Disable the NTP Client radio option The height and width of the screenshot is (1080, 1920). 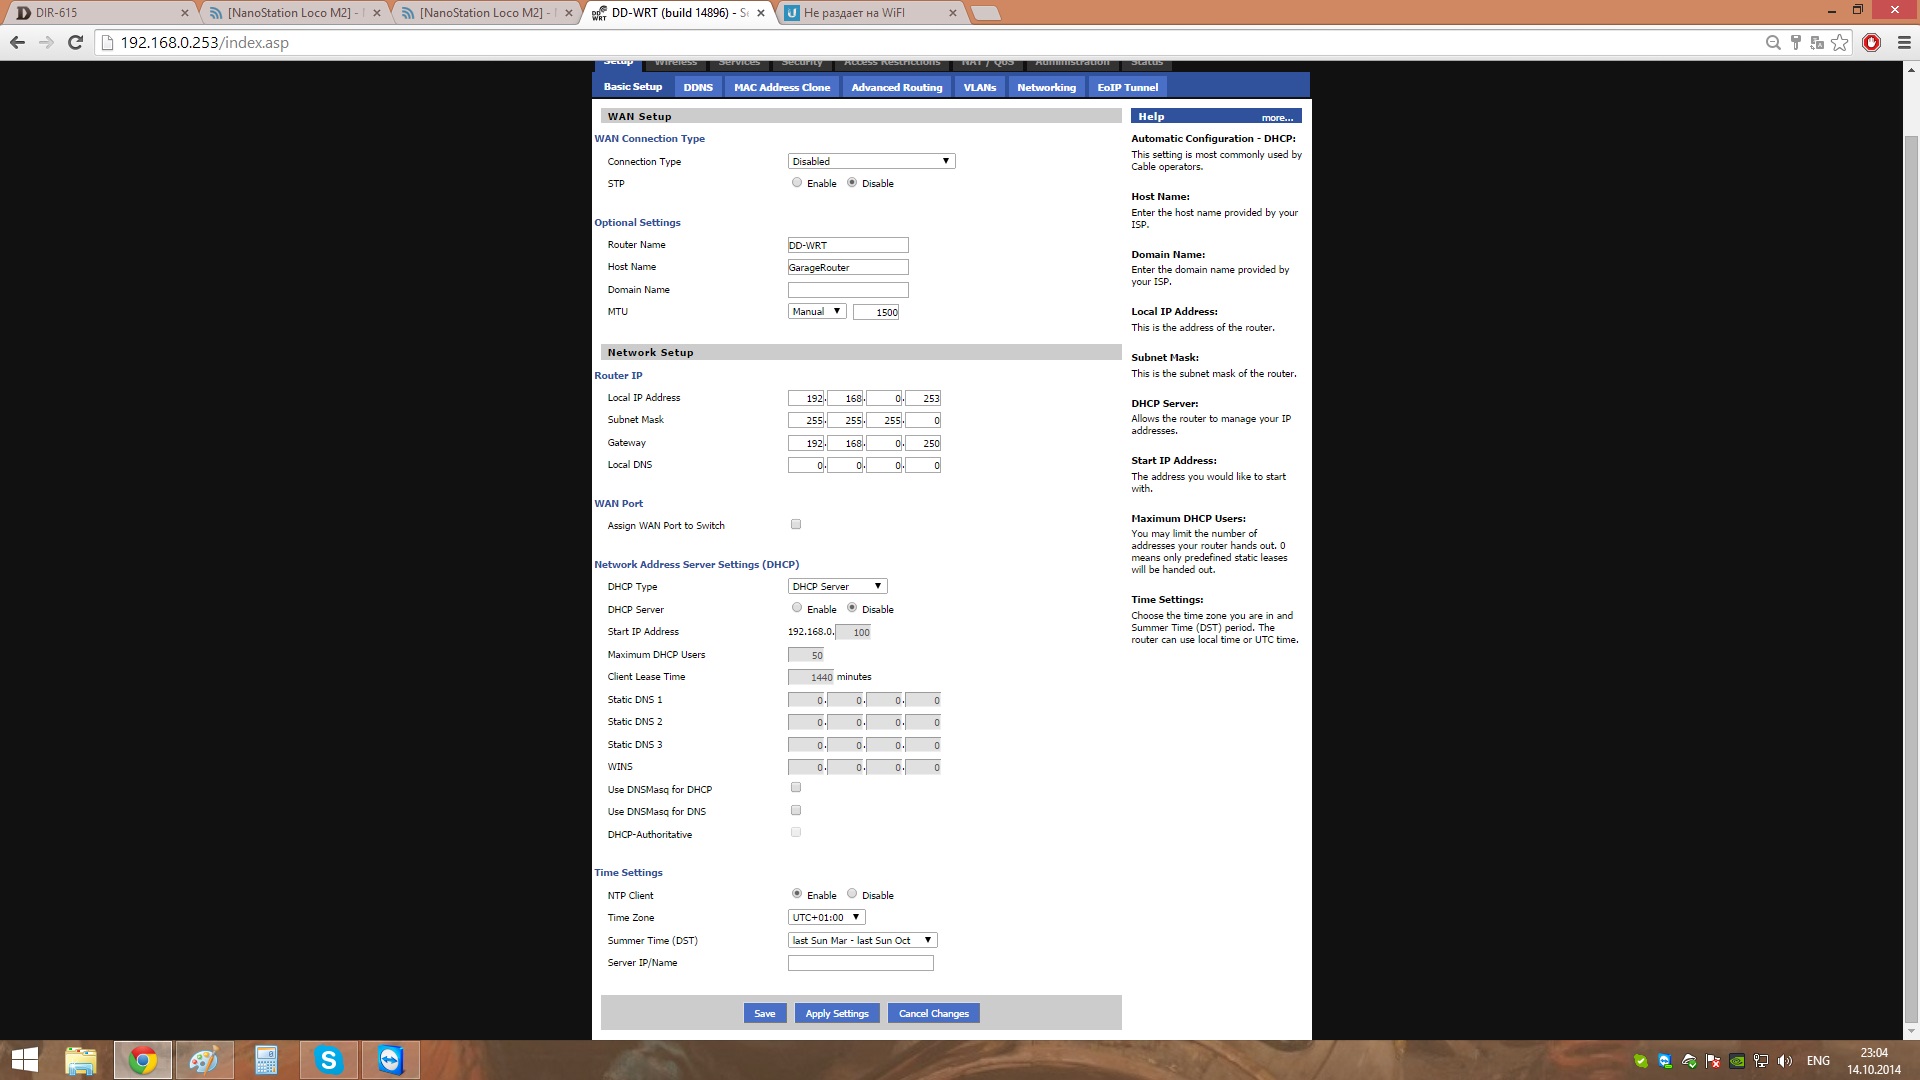852,894
